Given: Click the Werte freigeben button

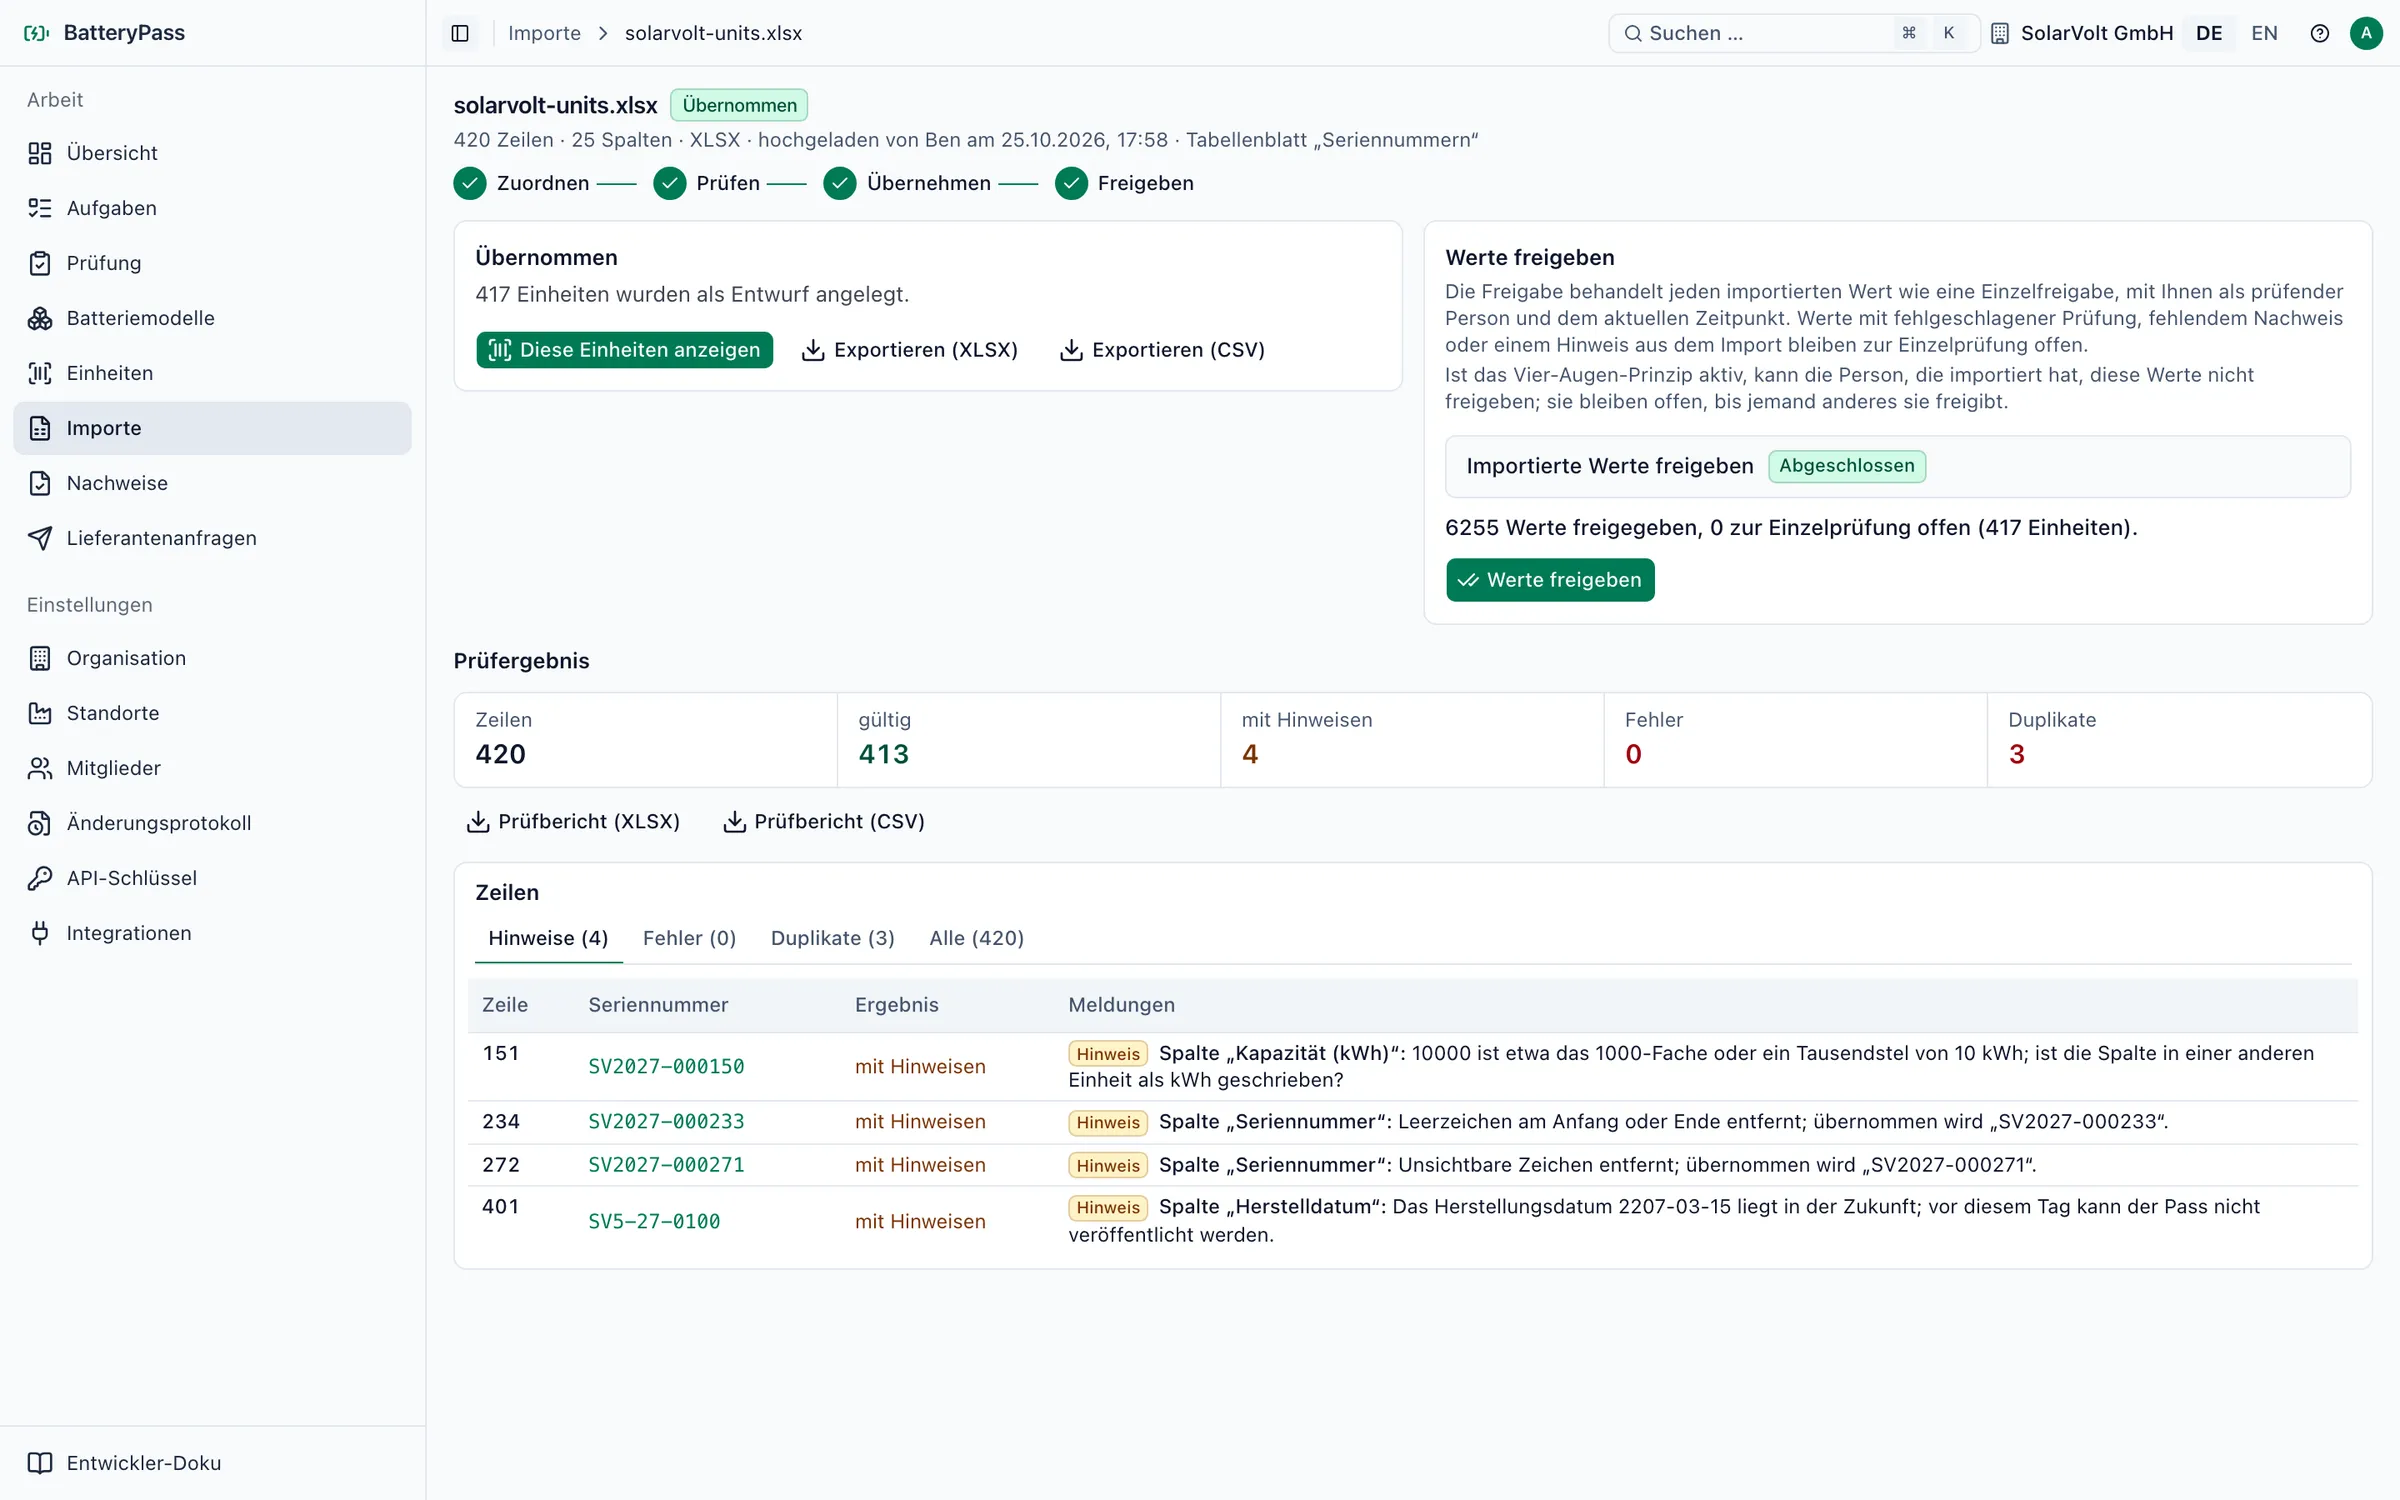Looking at the screenshot, I should [x=1550, y=580].
